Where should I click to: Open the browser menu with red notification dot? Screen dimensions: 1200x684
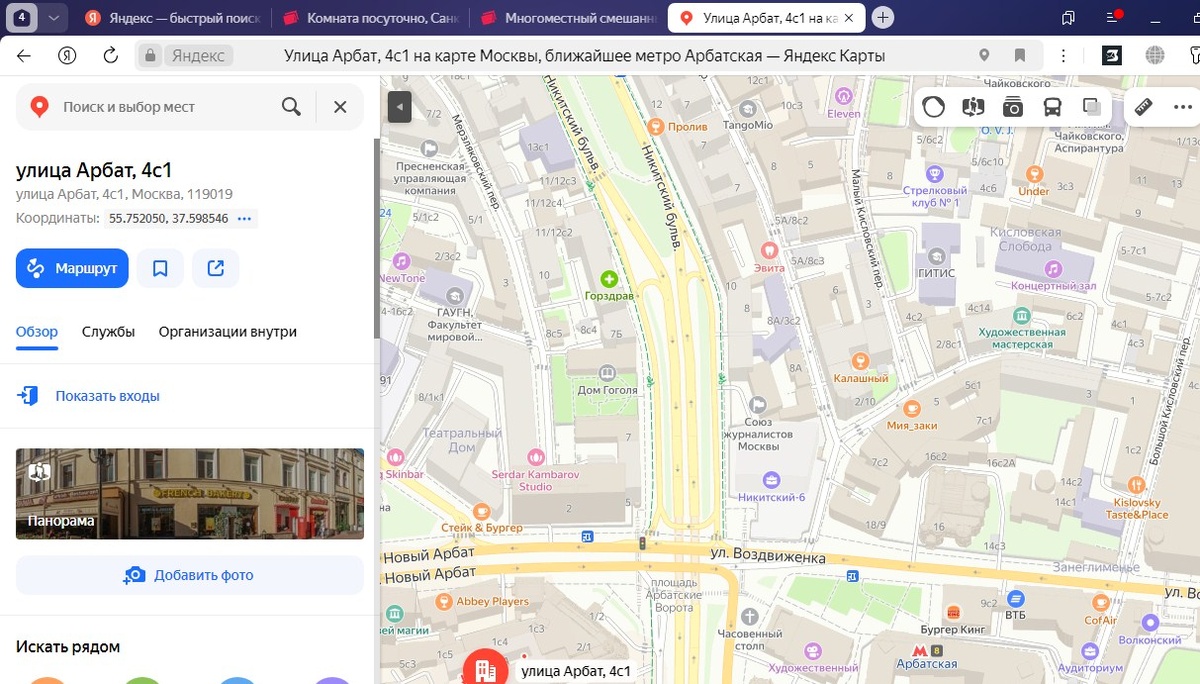click(1113, 18)
